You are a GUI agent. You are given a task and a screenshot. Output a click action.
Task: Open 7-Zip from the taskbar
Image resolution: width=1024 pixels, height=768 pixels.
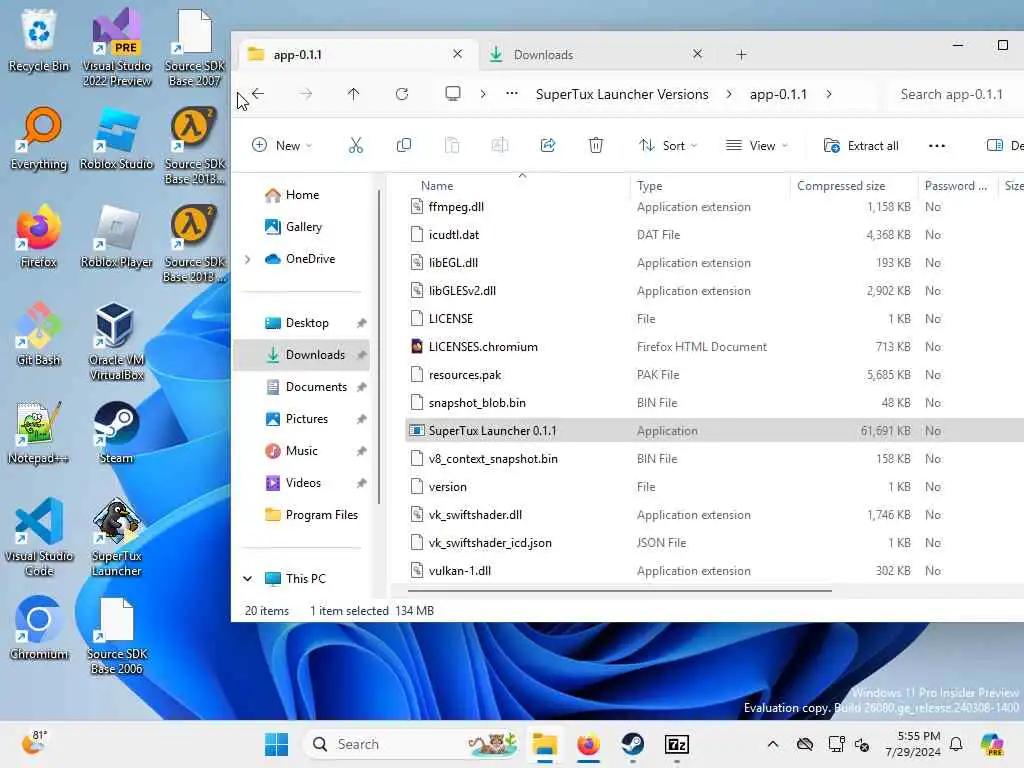[677, 744]
